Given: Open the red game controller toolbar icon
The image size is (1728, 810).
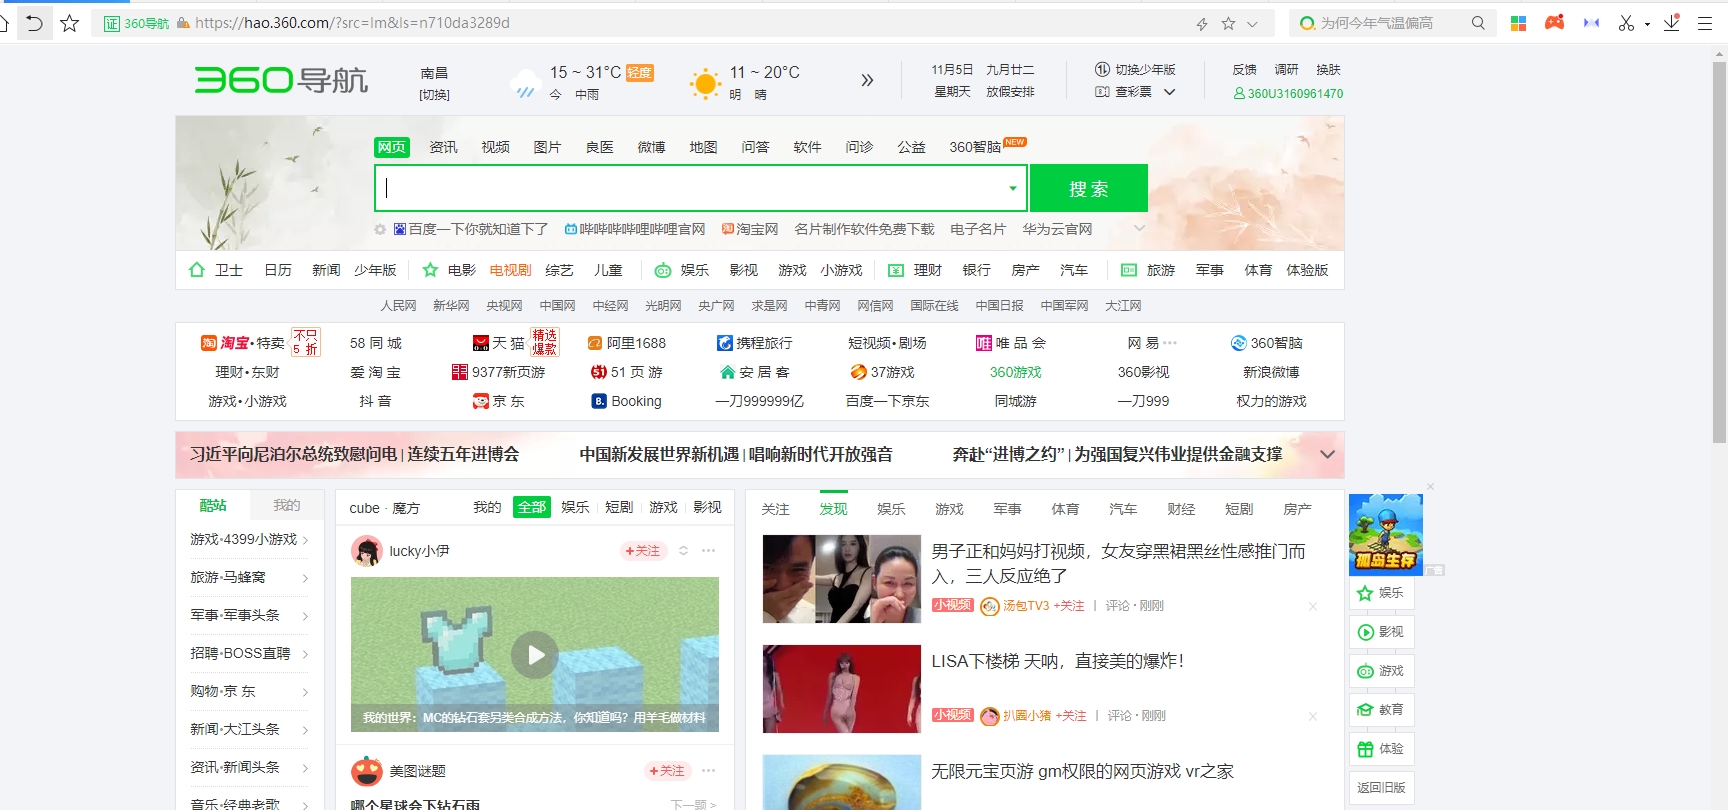Looking at the screenshot, I should tap(1554, 23).
